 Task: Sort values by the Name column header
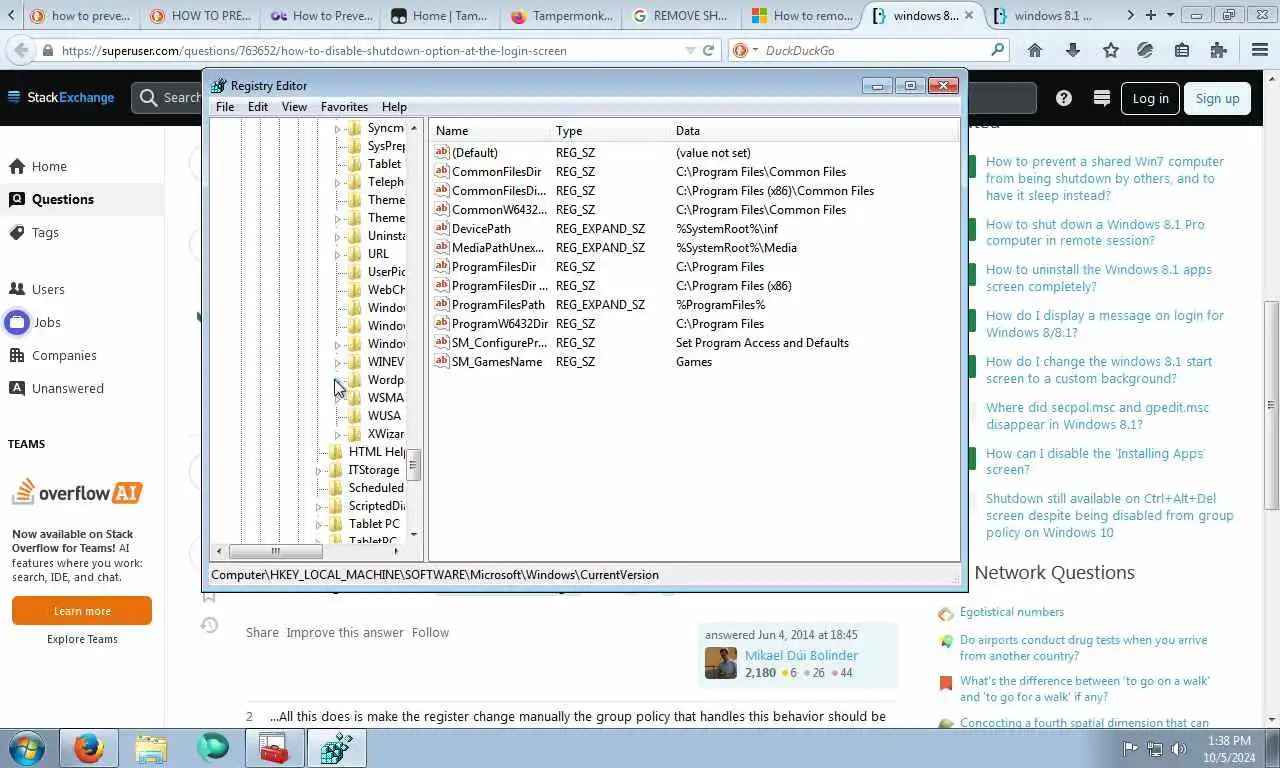point(491,131)
